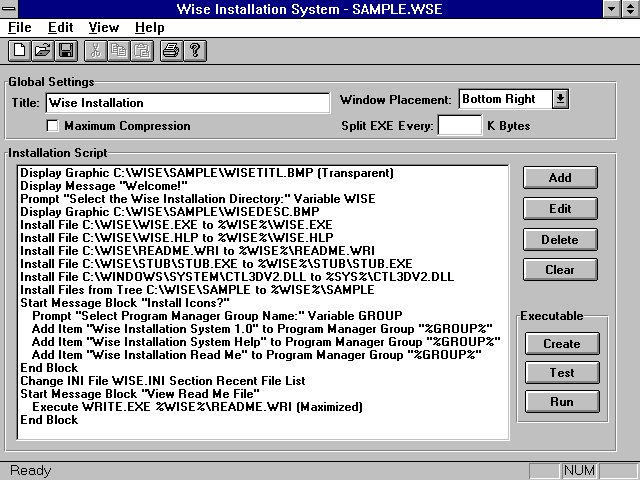Click the Print toolbar icon
The height and width of the screenshot is (480, 640).
coord(172,49)
